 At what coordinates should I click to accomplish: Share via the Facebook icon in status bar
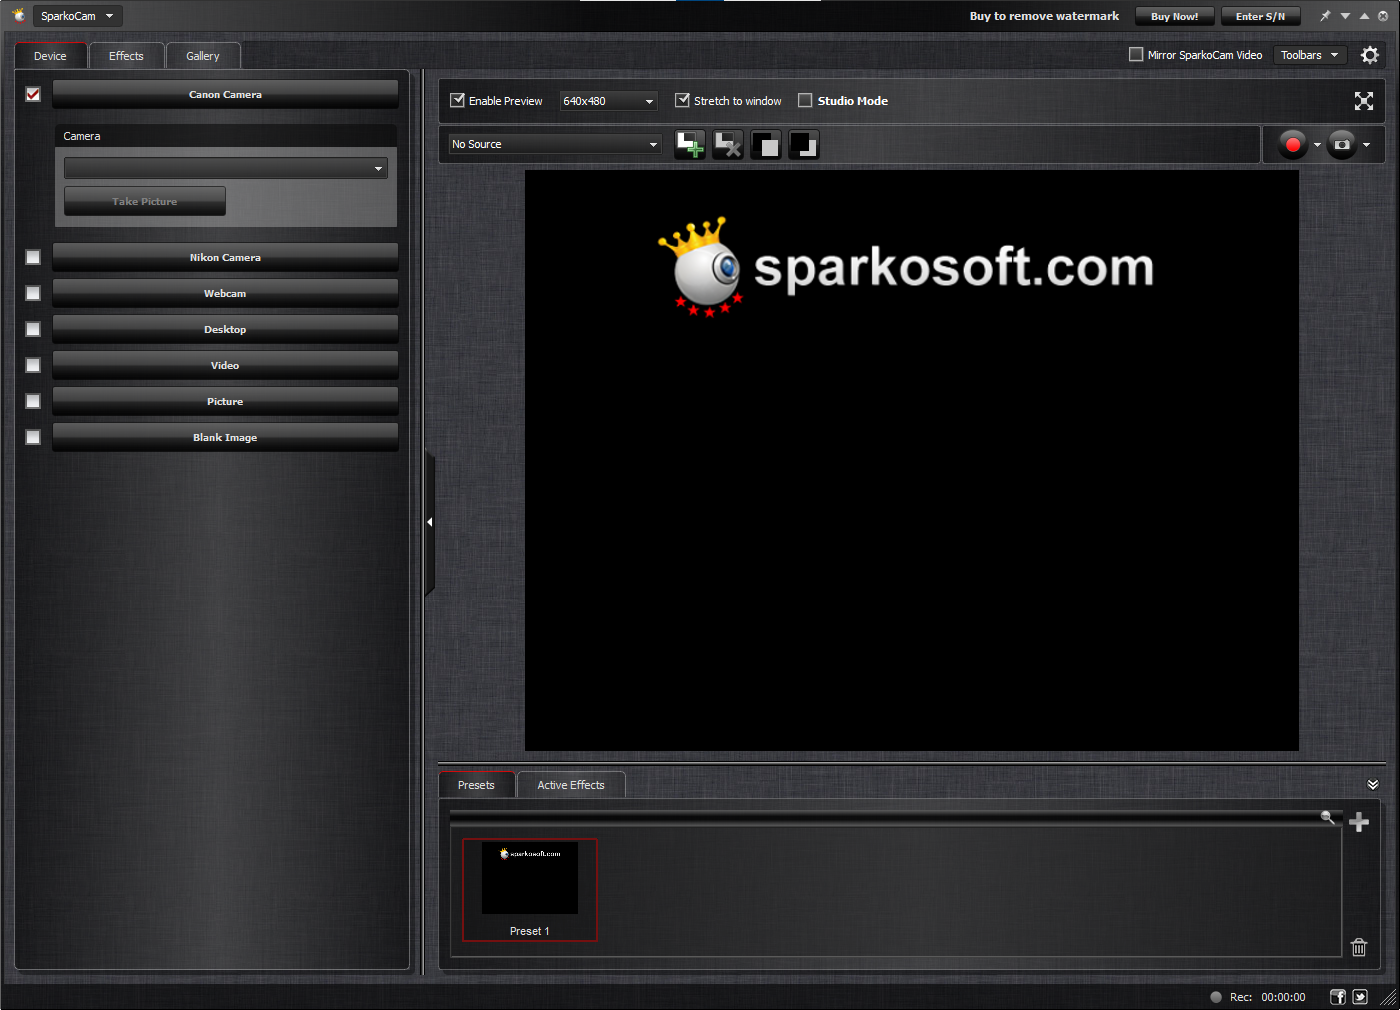[x=1337, y=997]
